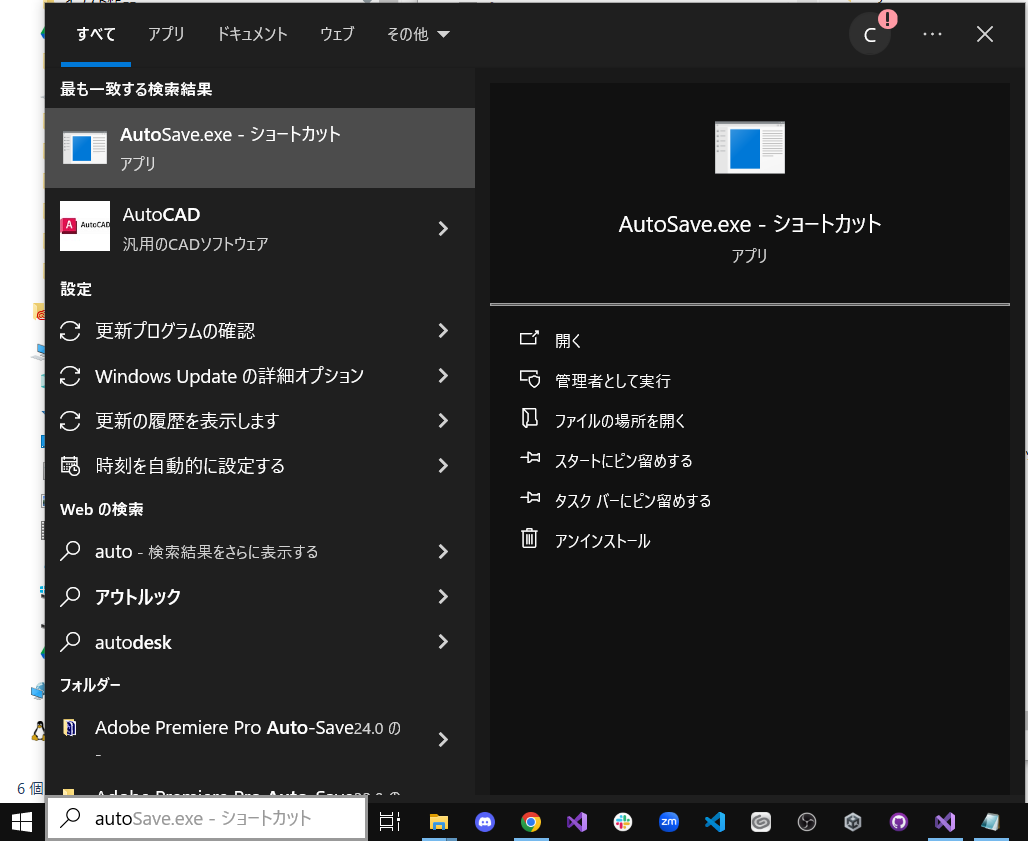Click the AutoCAD app icon

pos(85,226)
